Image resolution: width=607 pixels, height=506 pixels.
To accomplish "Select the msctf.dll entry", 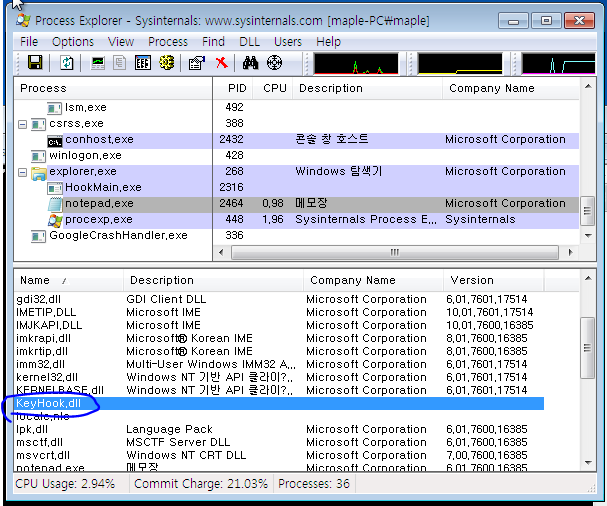I will click(279, 443).
